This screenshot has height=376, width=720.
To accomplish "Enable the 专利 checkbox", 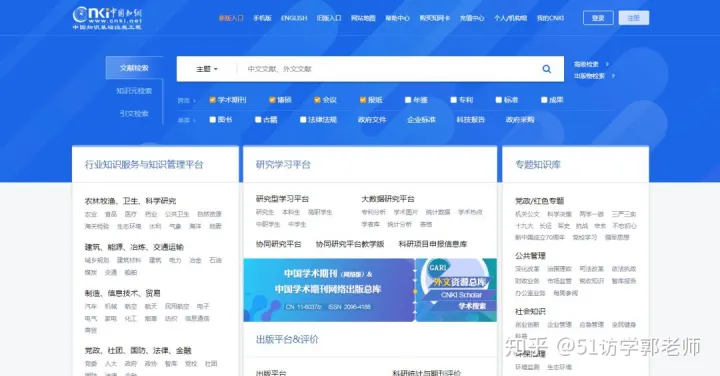I will click(453, 100).
